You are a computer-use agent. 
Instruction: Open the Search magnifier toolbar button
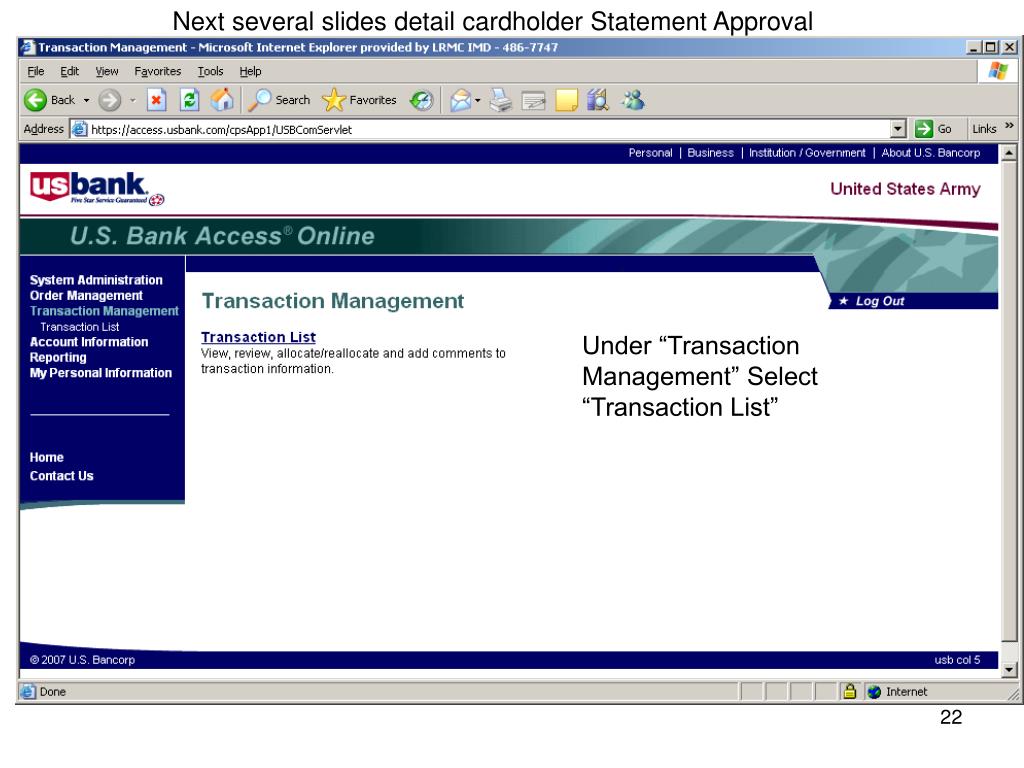coord(279,100)
